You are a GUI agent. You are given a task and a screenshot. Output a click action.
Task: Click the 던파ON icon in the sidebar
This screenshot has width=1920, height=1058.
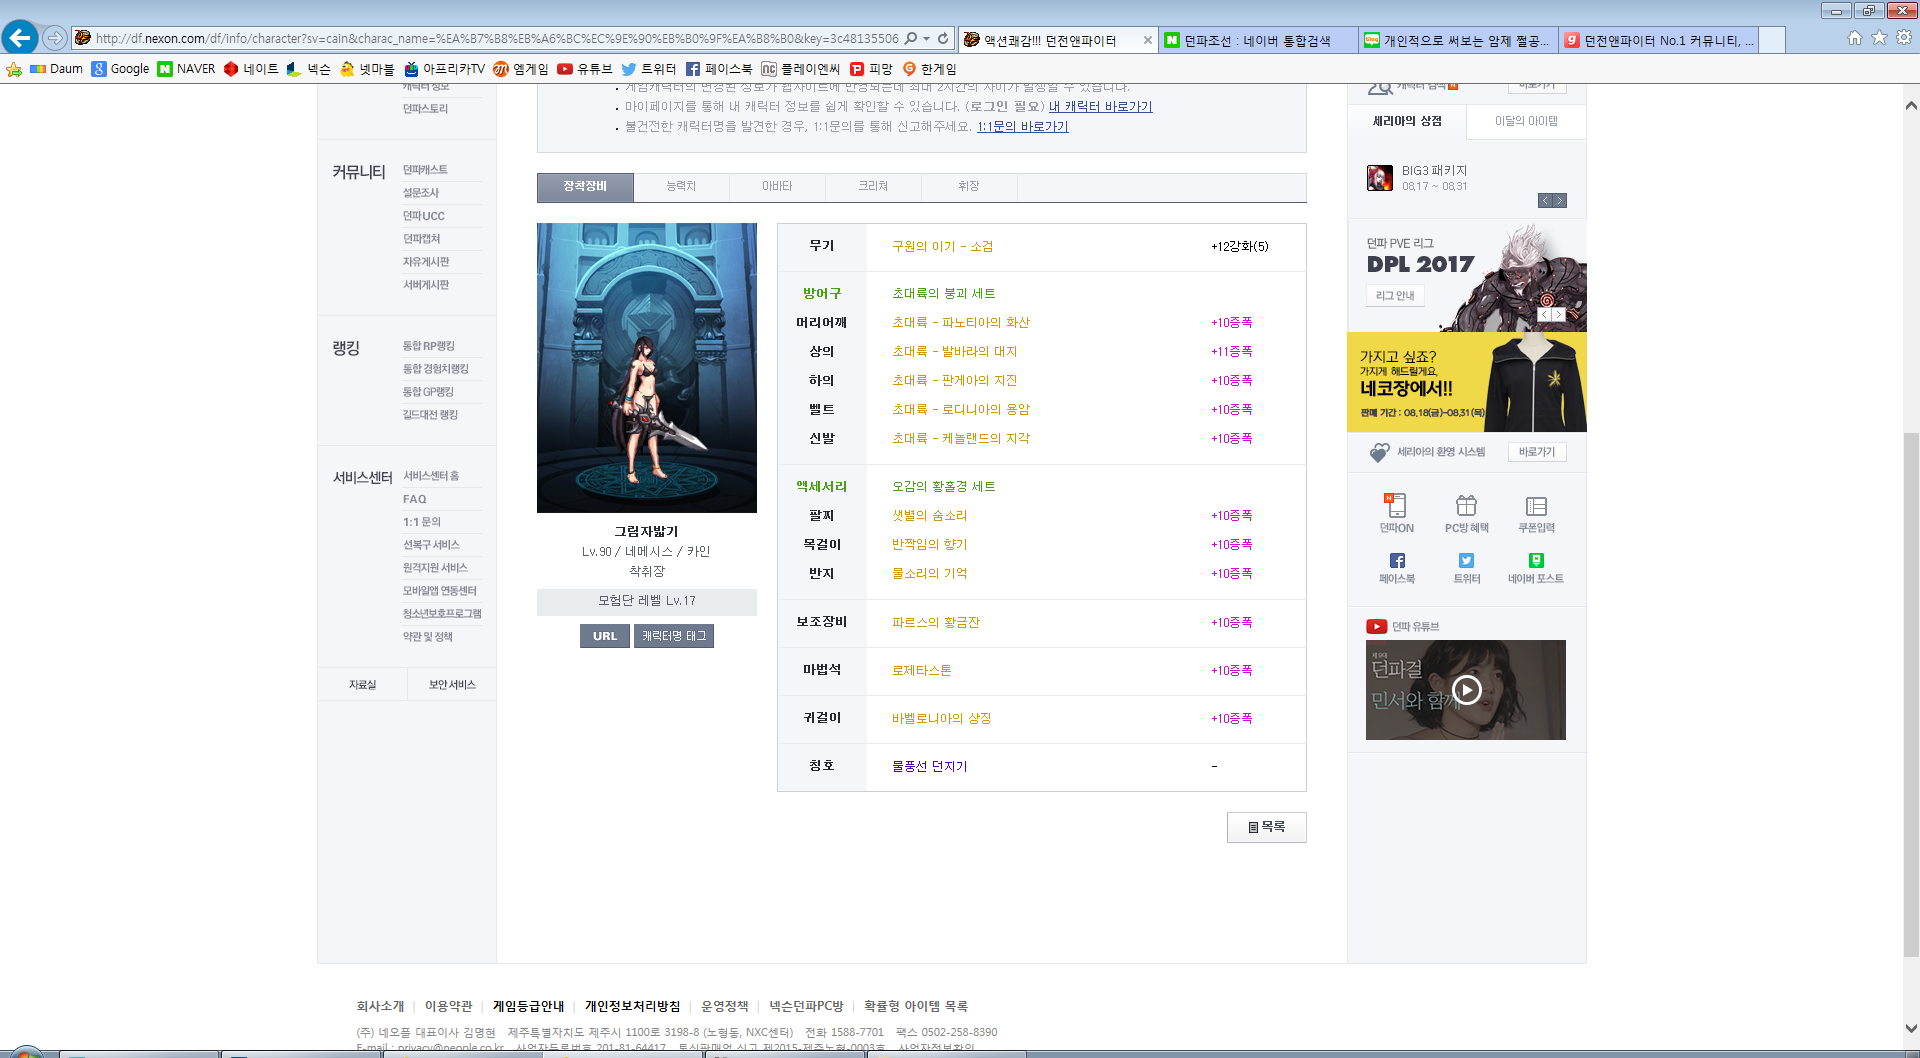(x=1396, y=513)
